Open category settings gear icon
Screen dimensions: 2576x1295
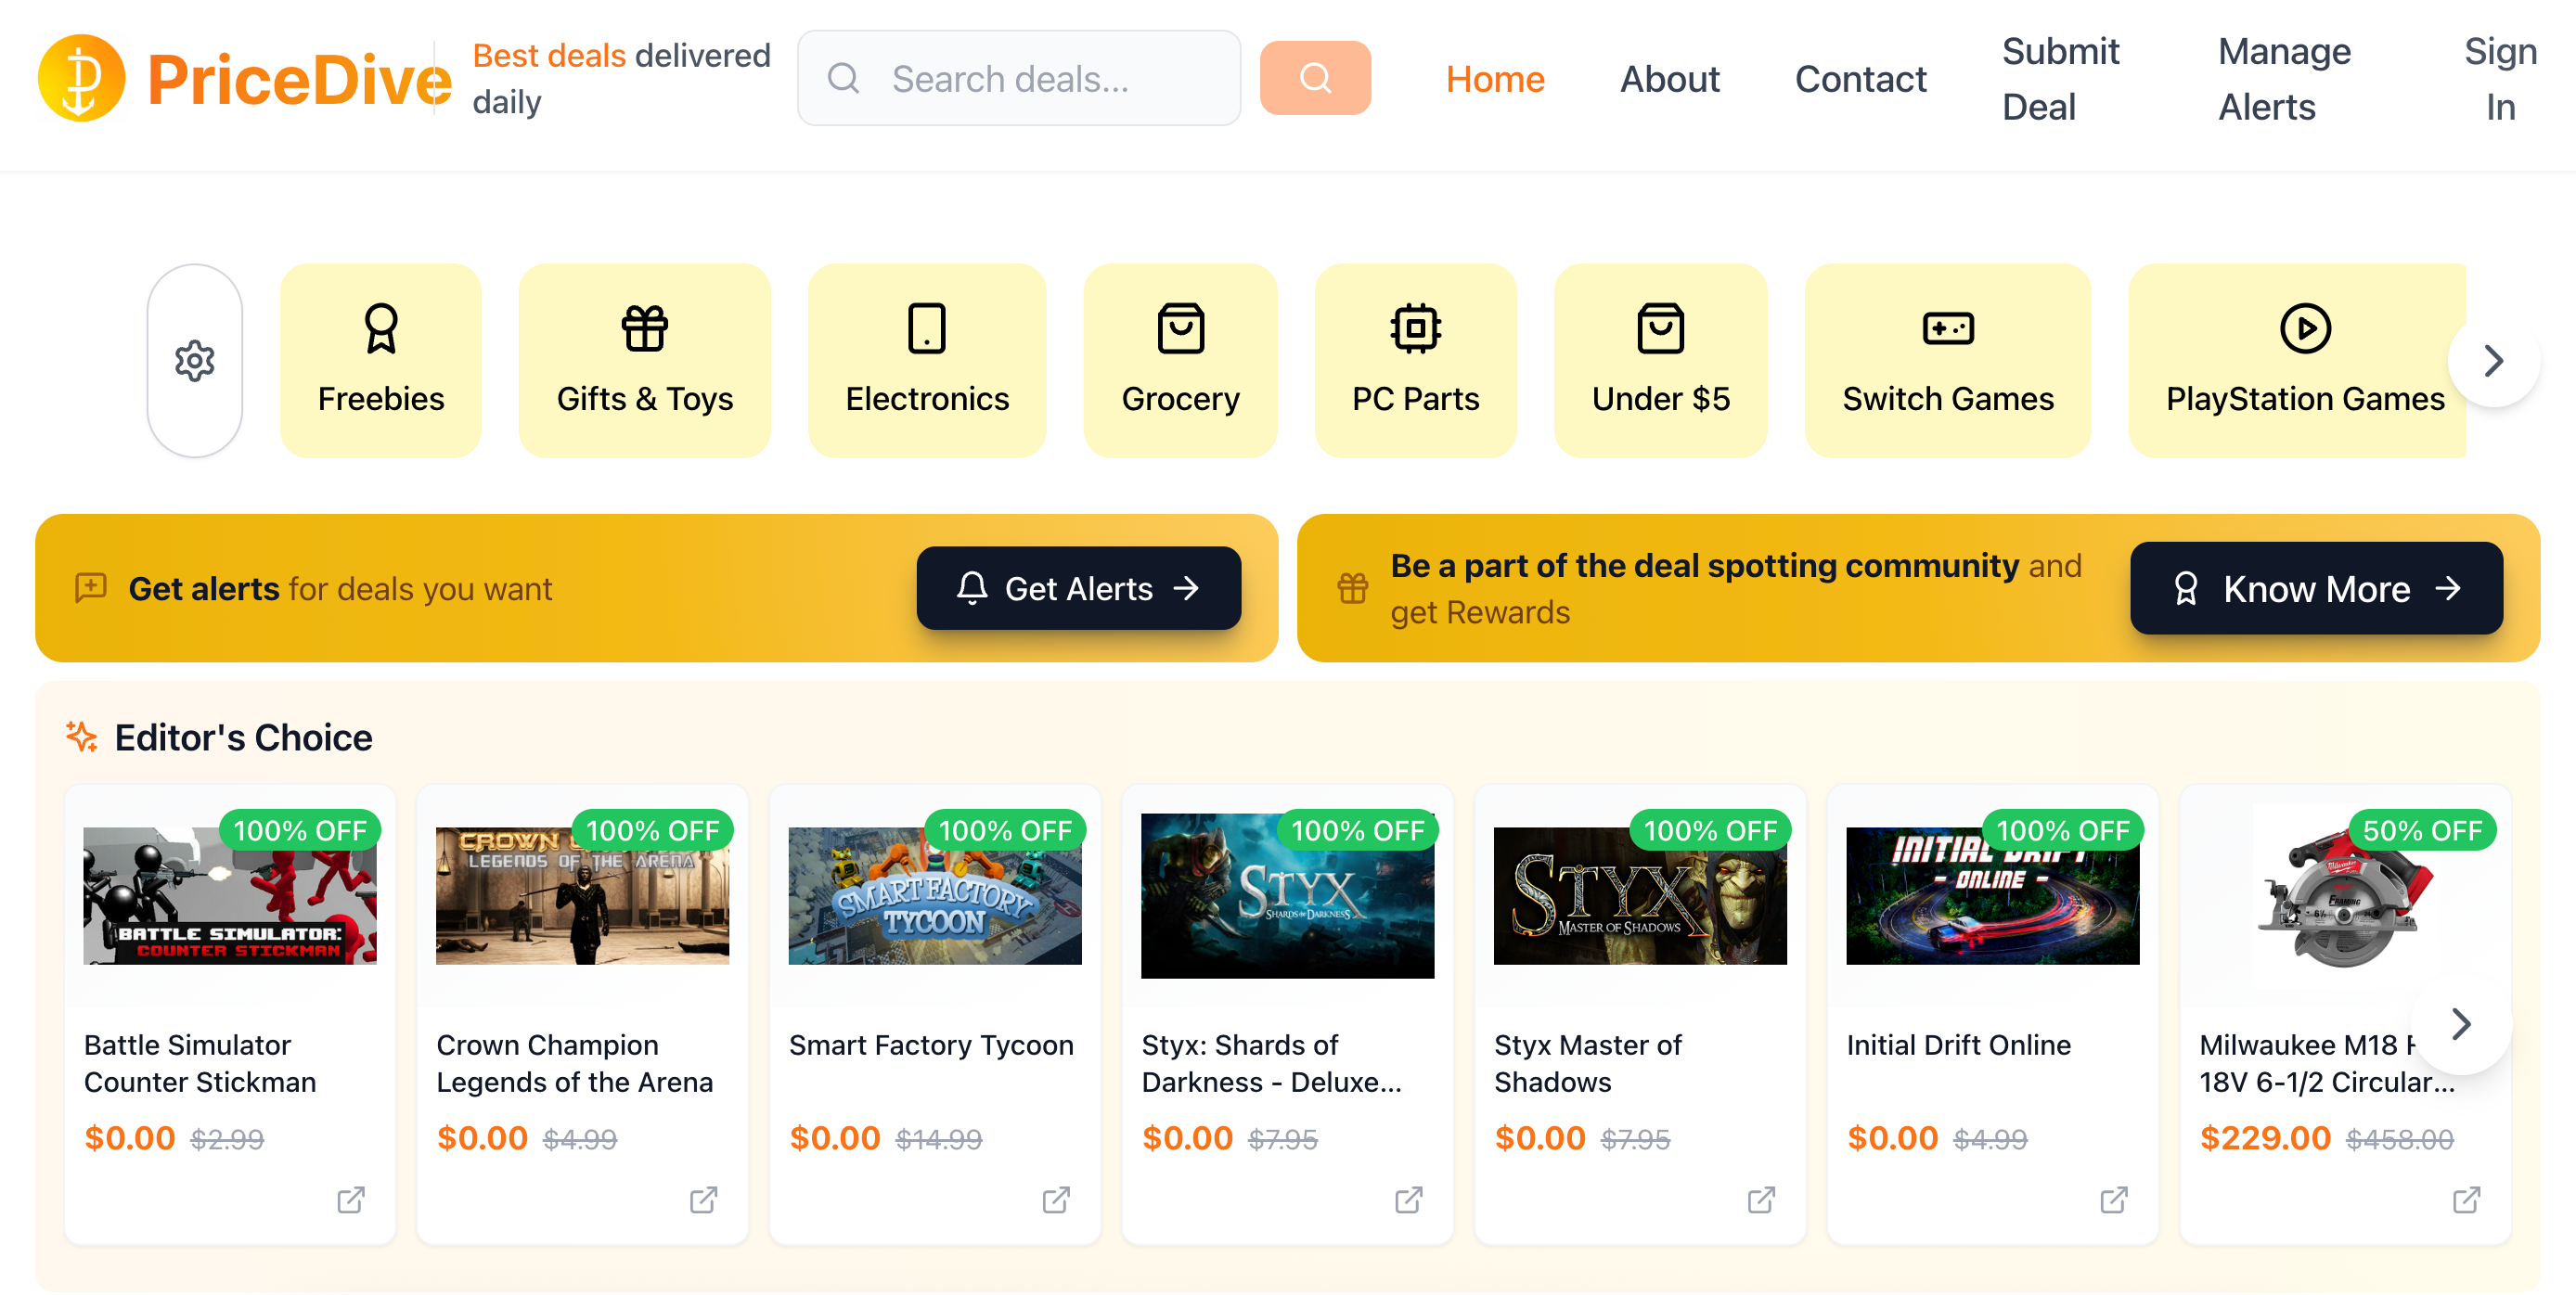195,361
